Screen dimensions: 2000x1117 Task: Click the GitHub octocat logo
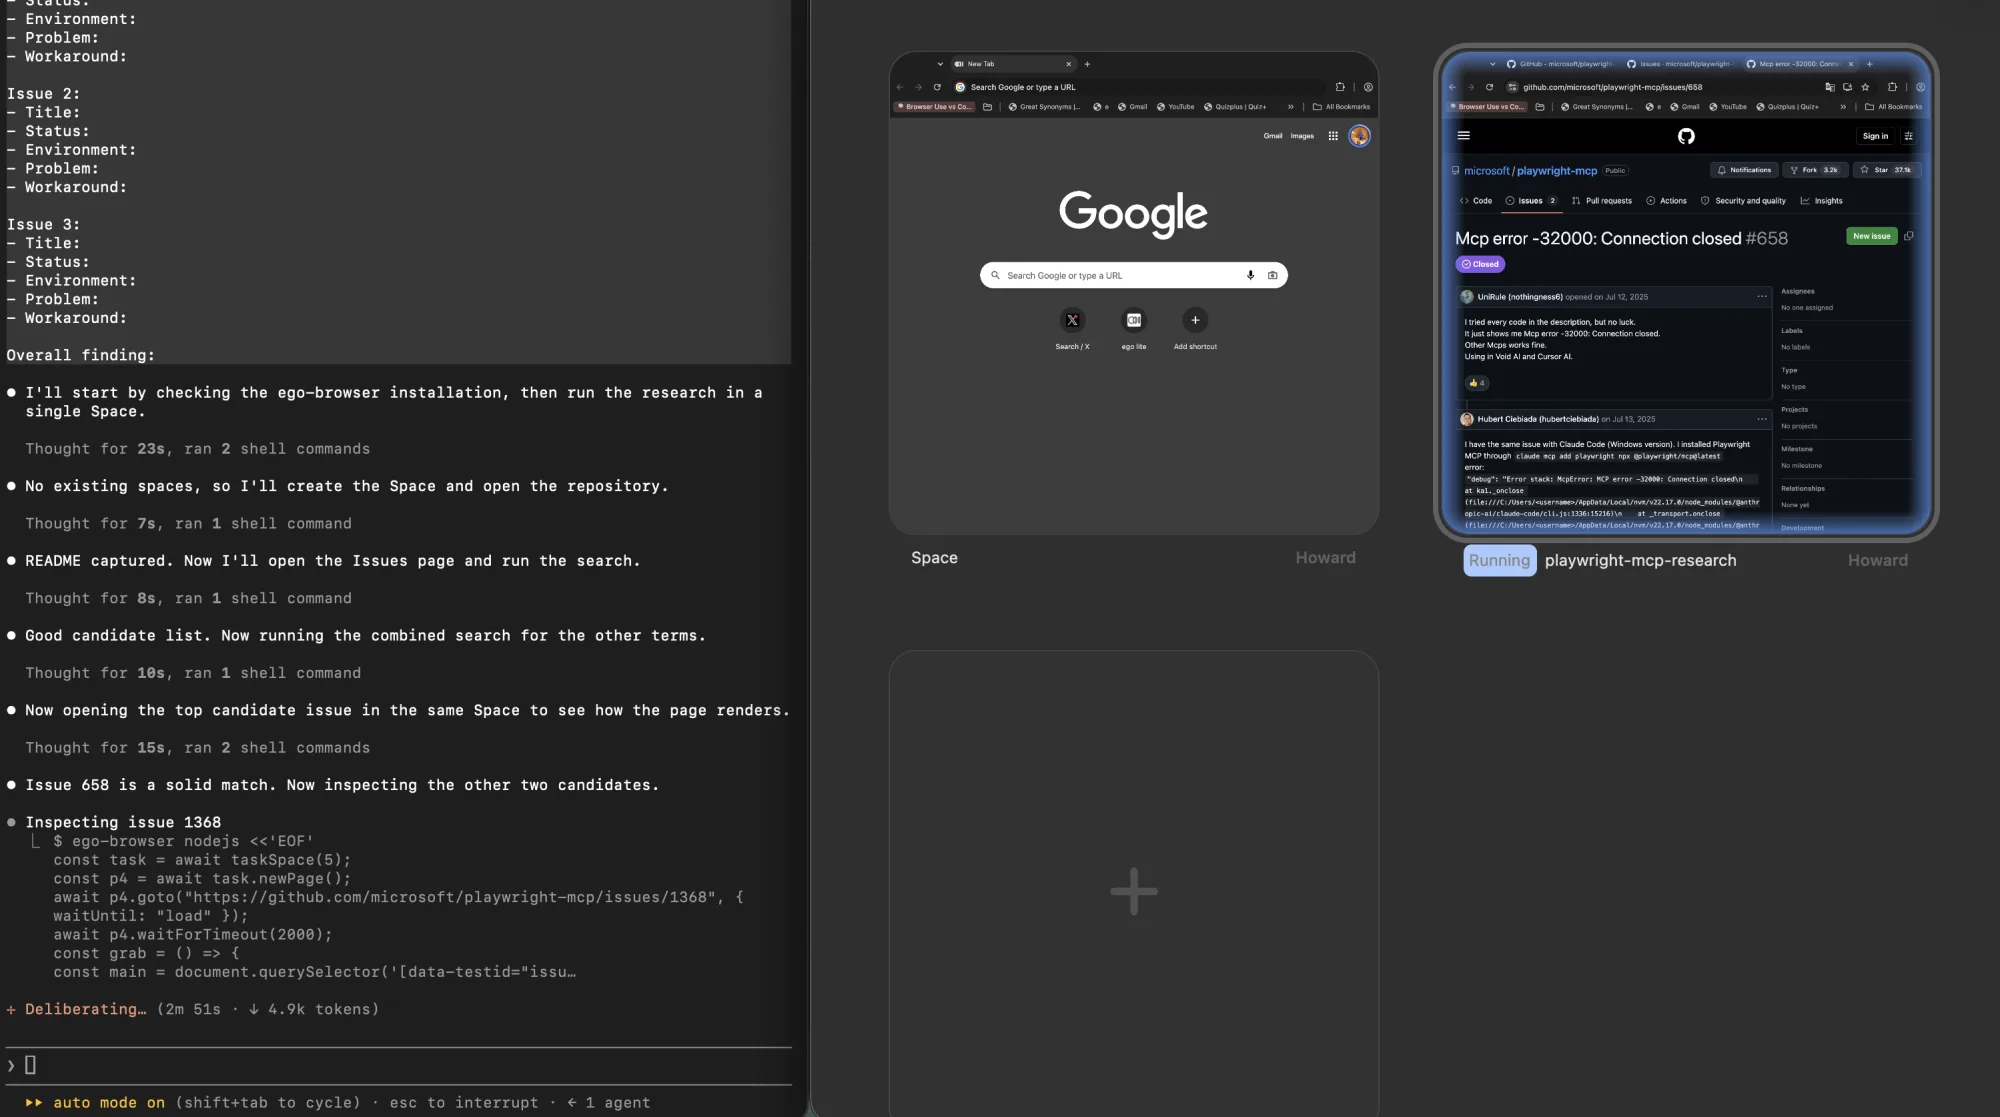tap(1686, 136)
